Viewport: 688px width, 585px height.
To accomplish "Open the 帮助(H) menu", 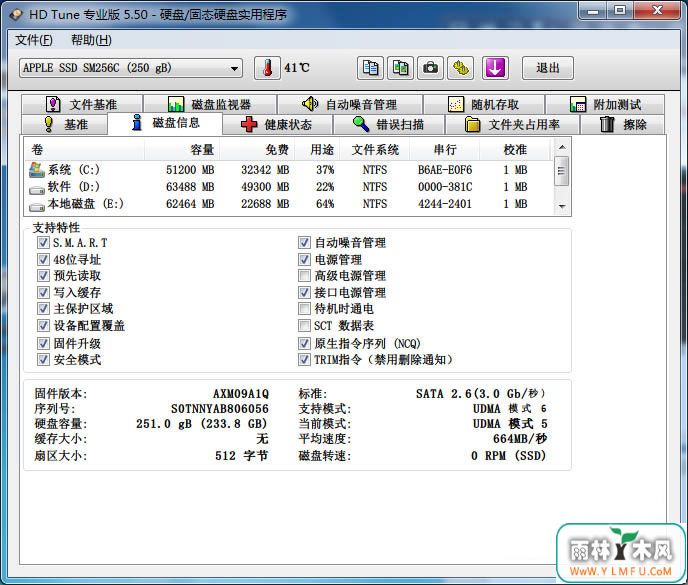I will coord(91,40).
